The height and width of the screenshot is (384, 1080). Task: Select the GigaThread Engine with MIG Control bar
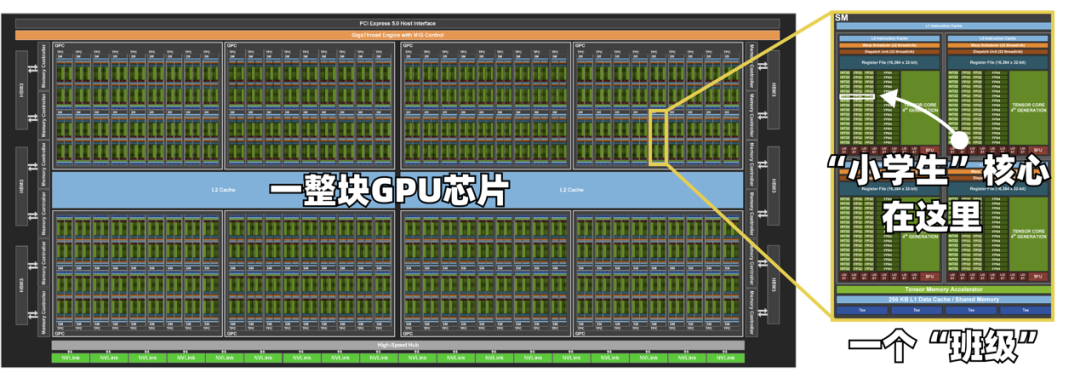tap(397, 34)
